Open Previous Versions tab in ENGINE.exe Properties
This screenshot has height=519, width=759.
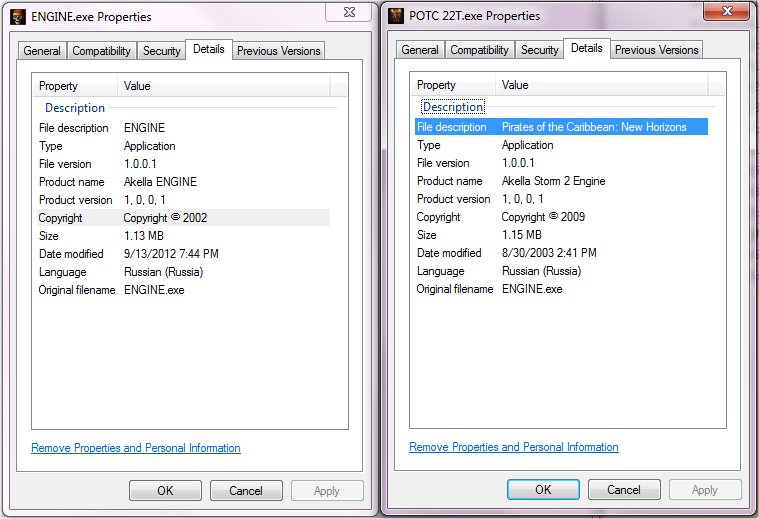click(x=279, y=51)
